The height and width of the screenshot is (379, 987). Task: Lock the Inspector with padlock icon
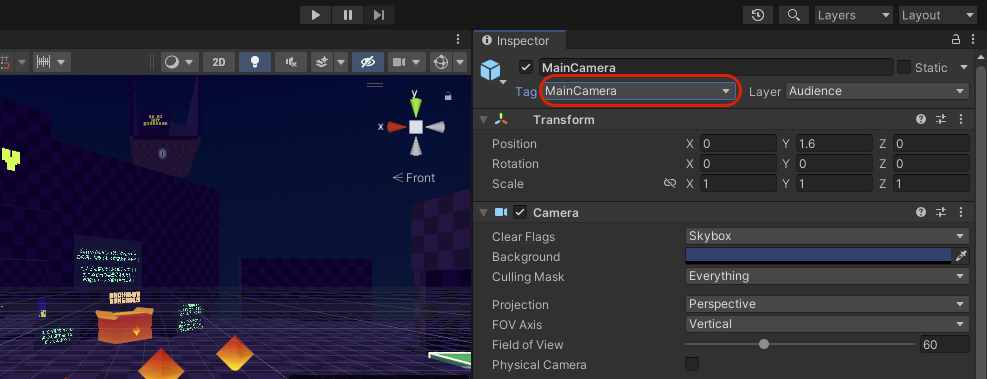956,40
